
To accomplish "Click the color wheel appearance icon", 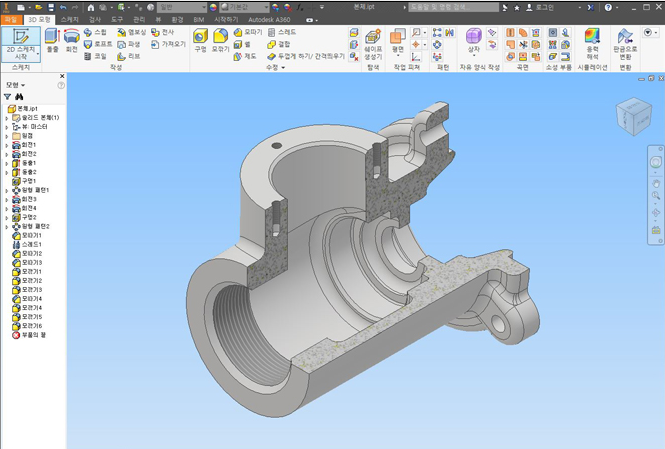I will [x=213, y=7].
